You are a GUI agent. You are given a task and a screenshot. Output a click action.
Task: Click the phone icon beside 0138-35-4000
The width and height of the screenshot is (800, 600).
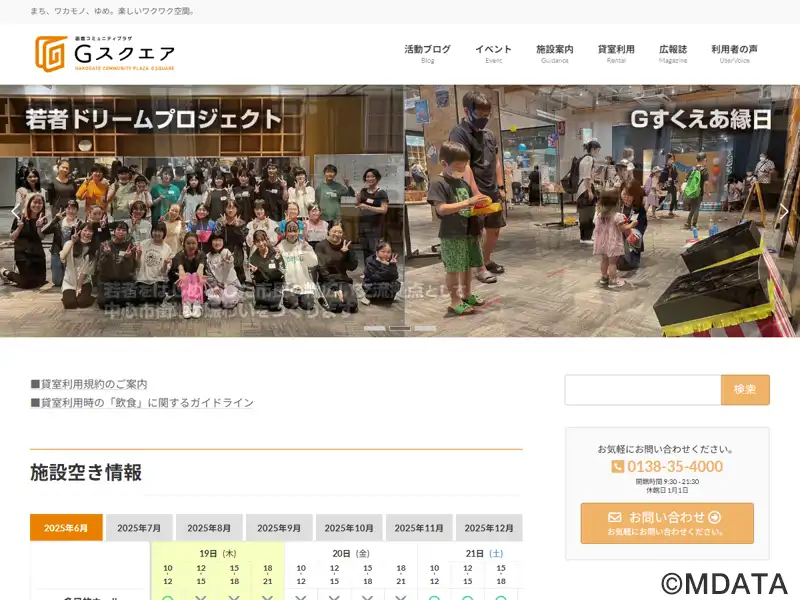pyautogui.click(x=617, y=466)
